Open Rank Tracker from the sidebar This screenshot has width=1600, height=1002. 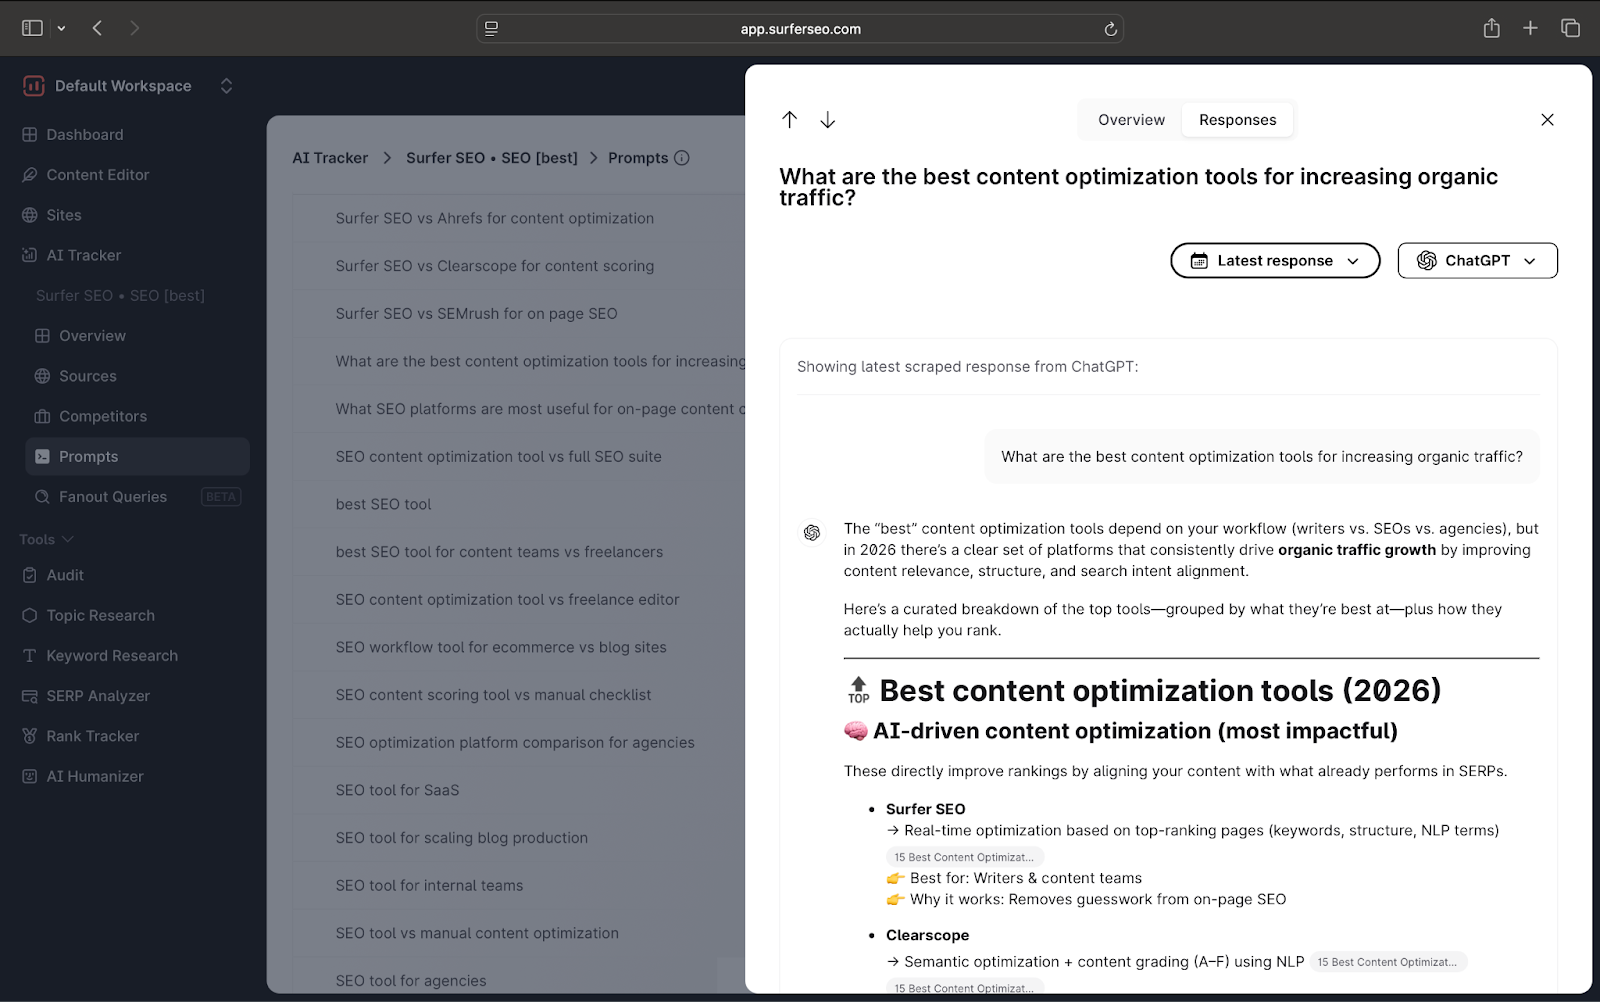92,736
